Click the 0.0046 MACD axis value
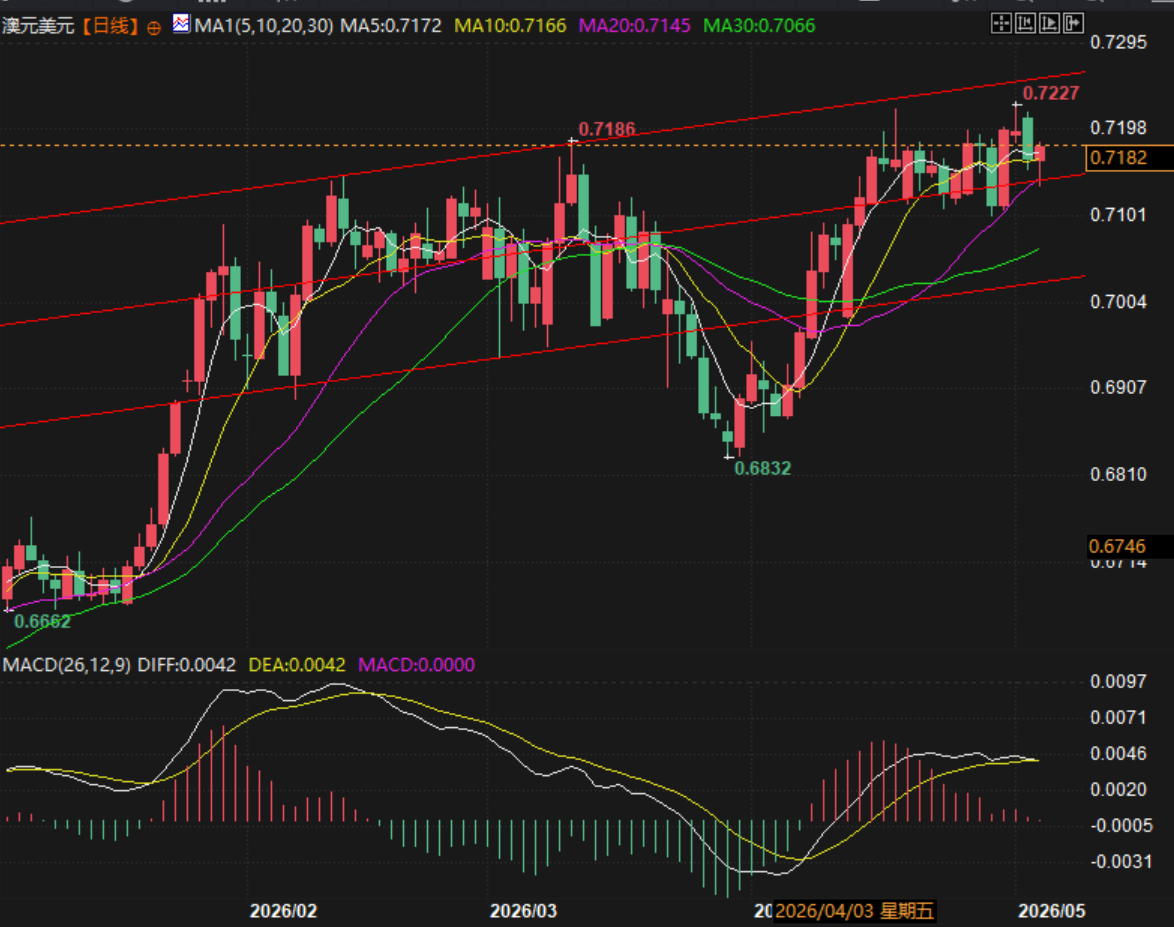 point(1118,754)
